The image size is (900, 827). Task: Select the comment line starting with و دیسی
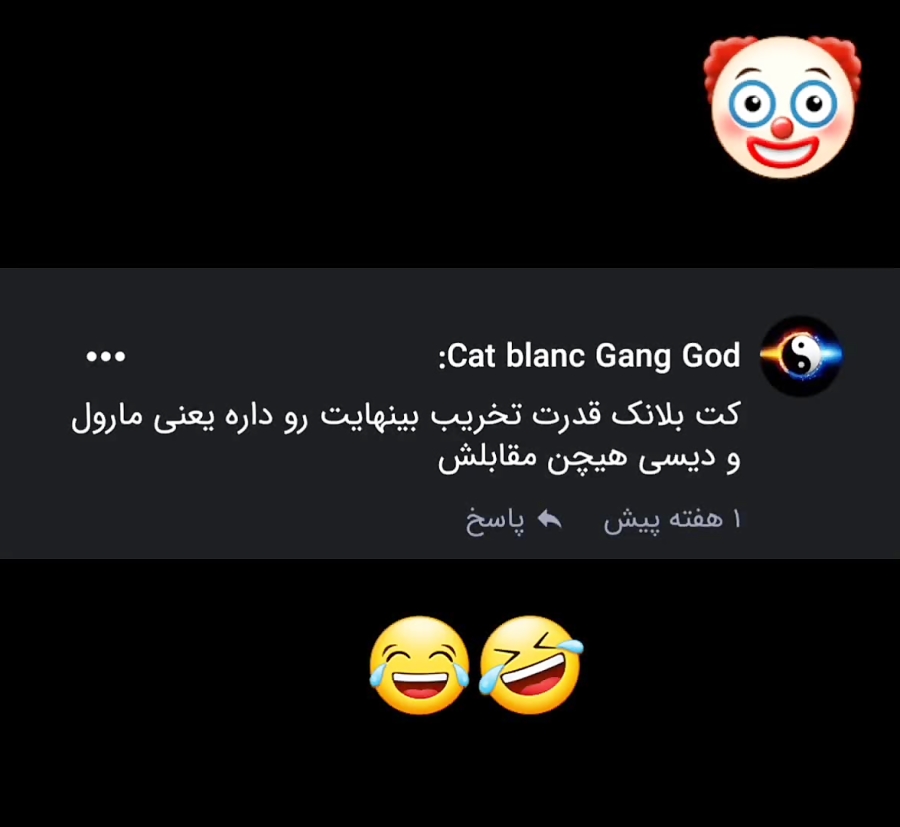click(x=589, y=460)
